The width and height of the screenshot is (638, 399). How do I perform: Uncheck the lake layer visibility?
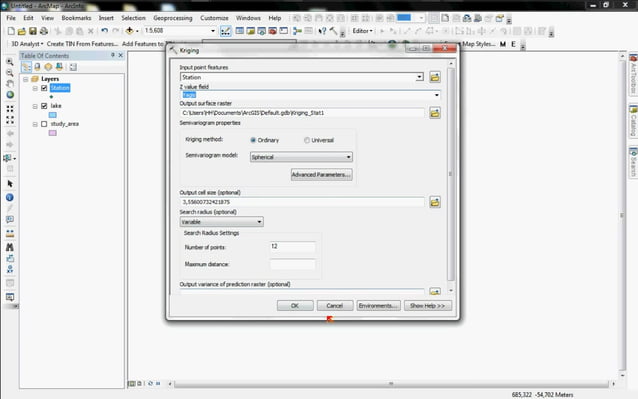click(x=44, y=106)
